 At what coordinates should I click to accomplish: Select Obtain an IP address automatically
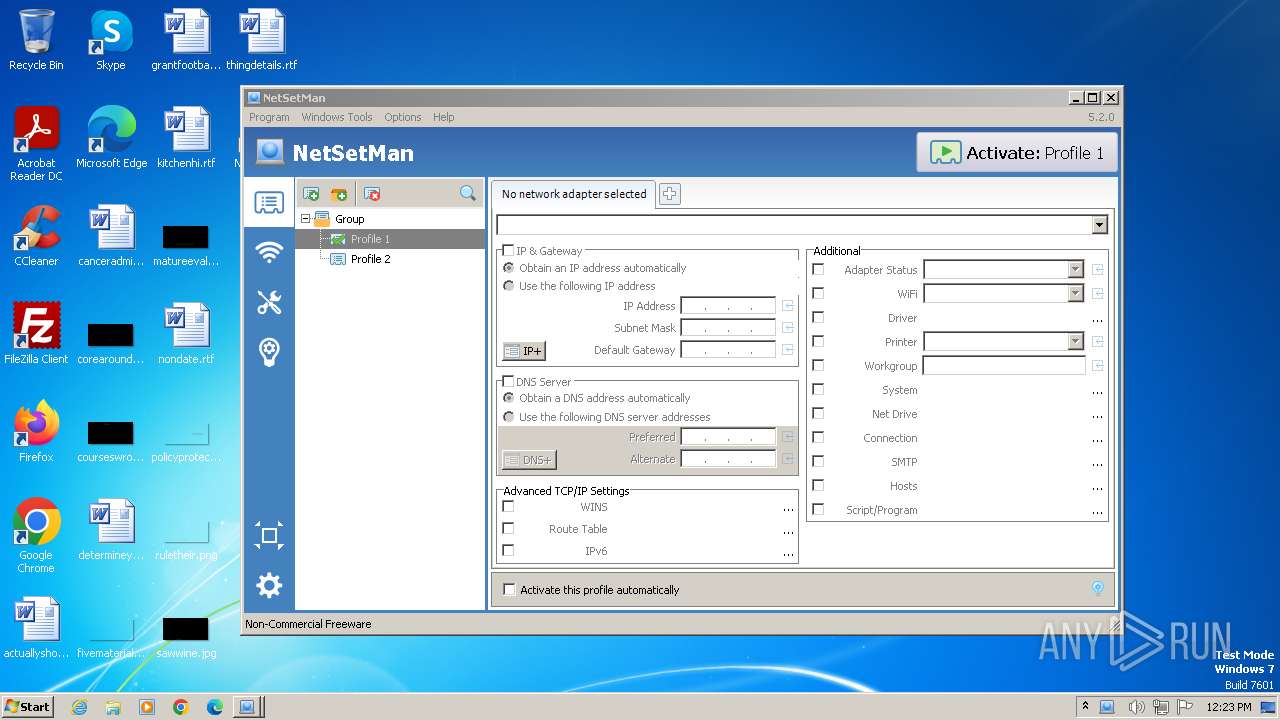(508, 268)
